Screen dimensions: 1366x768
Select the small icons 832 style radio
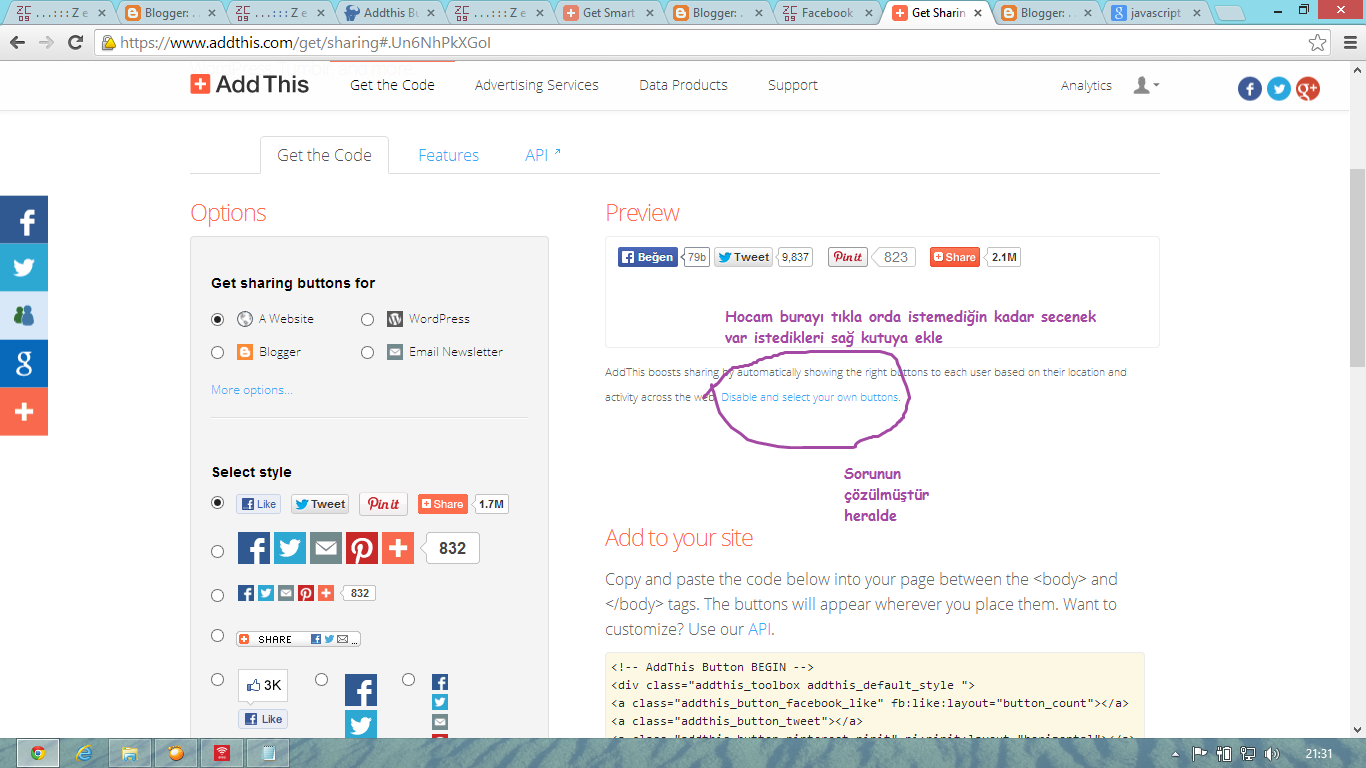(218, 595)
